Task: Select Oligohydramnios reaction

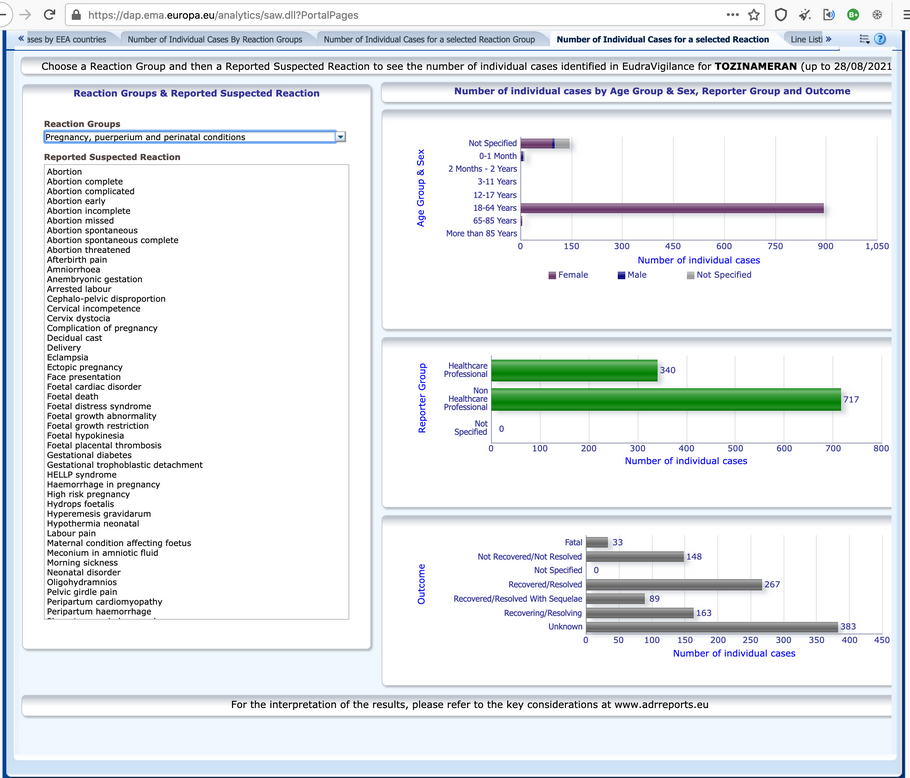Action: 82,582
